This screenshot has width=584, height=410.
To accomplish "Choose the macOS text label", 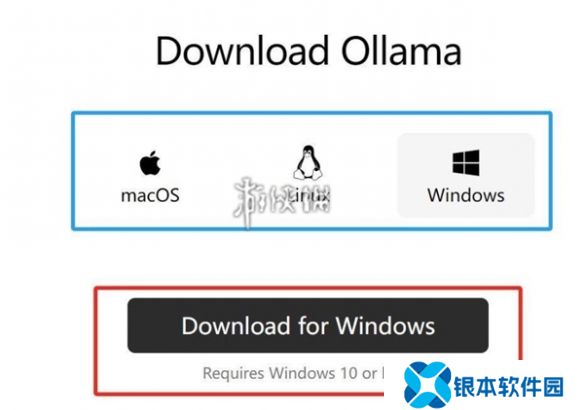I will click(150, 196).
